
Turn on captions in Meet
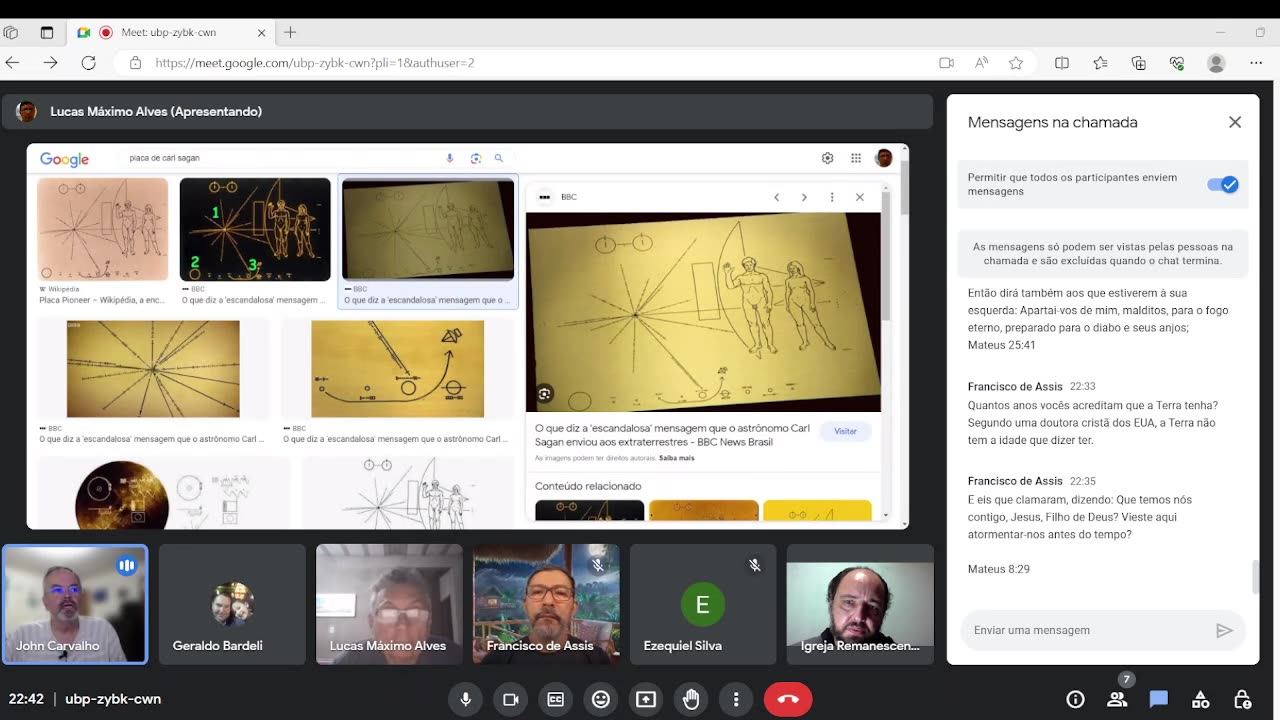coord(555,699)
